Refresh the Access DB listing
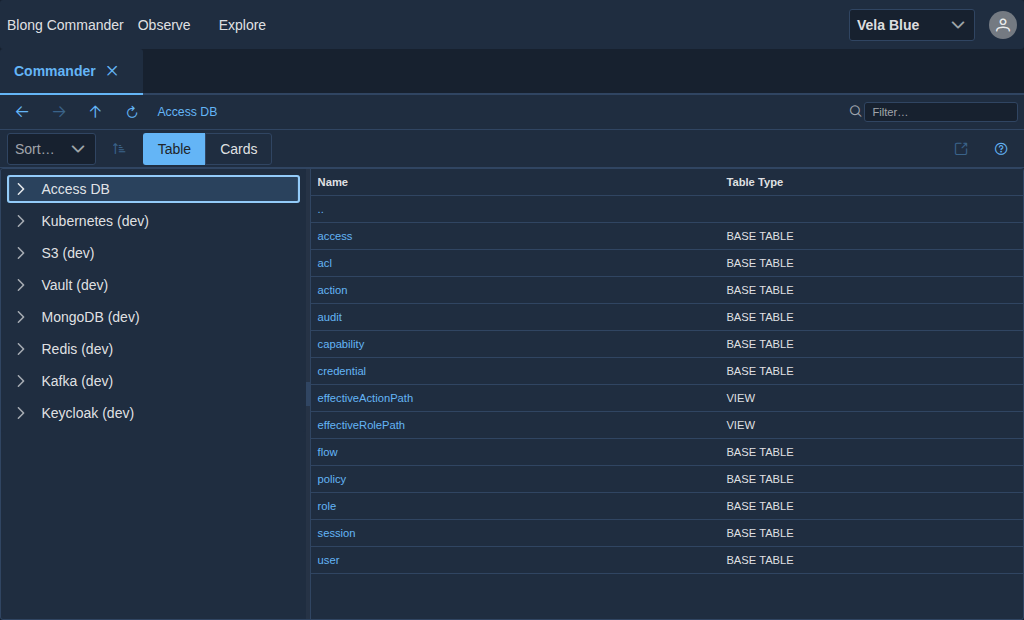The height and width of the screenshot is (620, 1024). (x=132, y=112)
